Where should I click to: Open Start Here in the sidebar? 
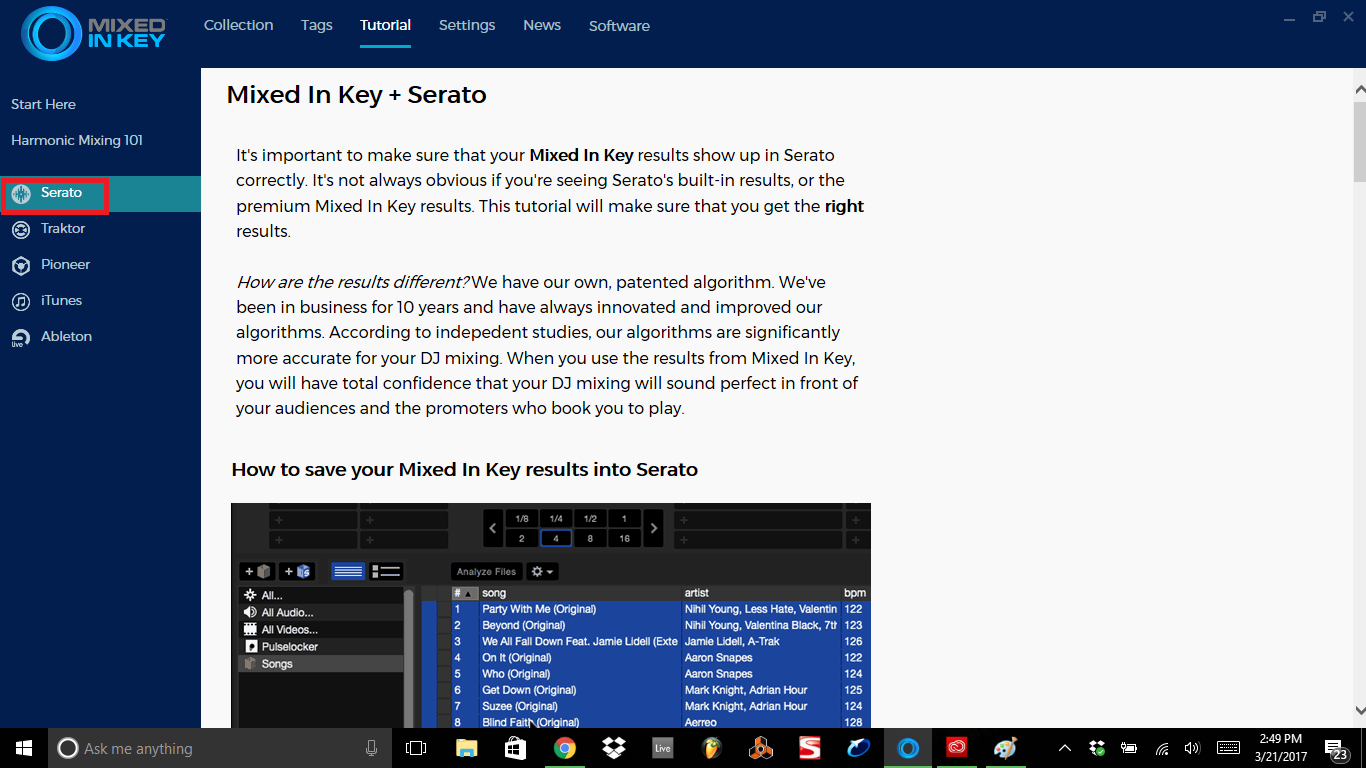[x=43, y=104]
